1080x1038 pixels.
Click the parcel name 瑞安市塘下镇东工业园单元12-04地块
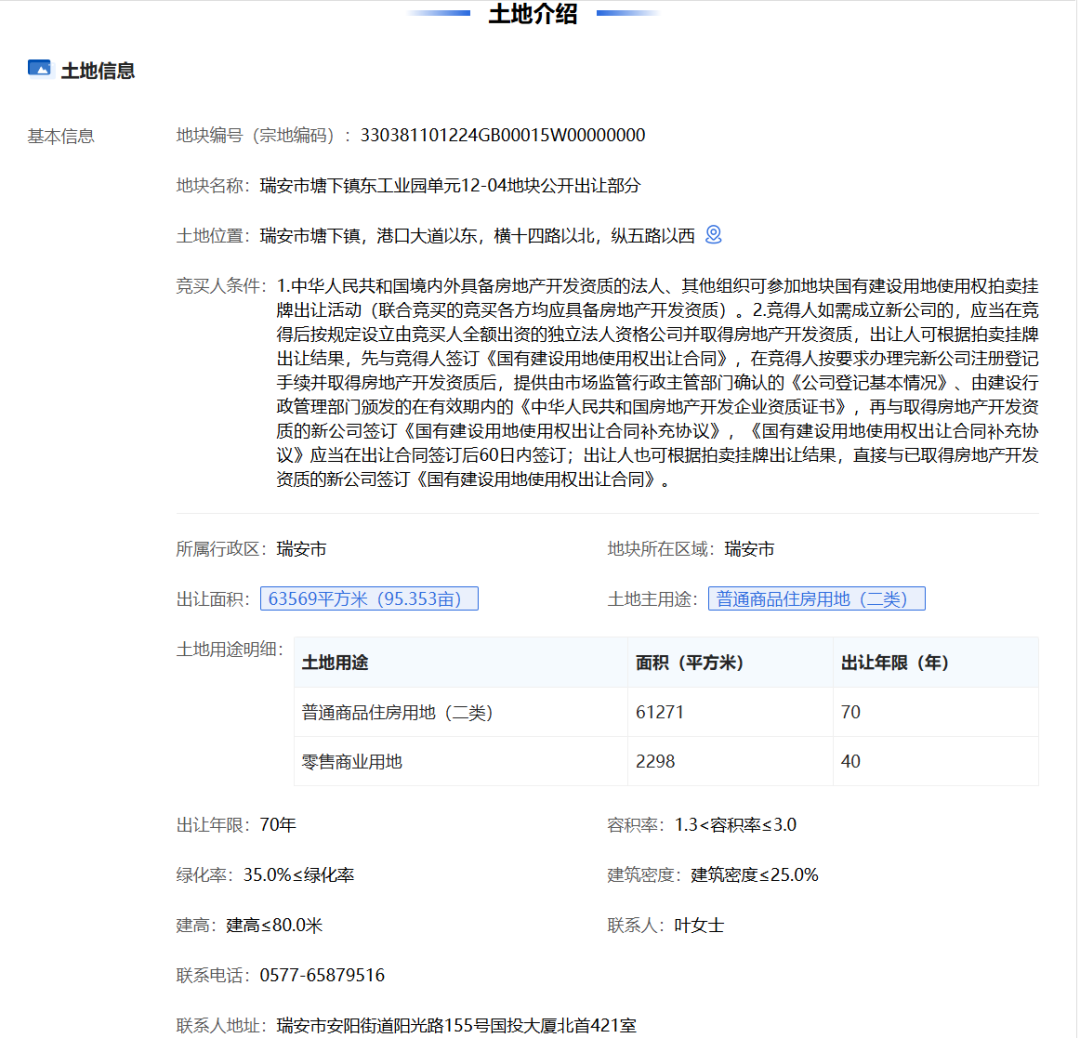pos(449,185)
